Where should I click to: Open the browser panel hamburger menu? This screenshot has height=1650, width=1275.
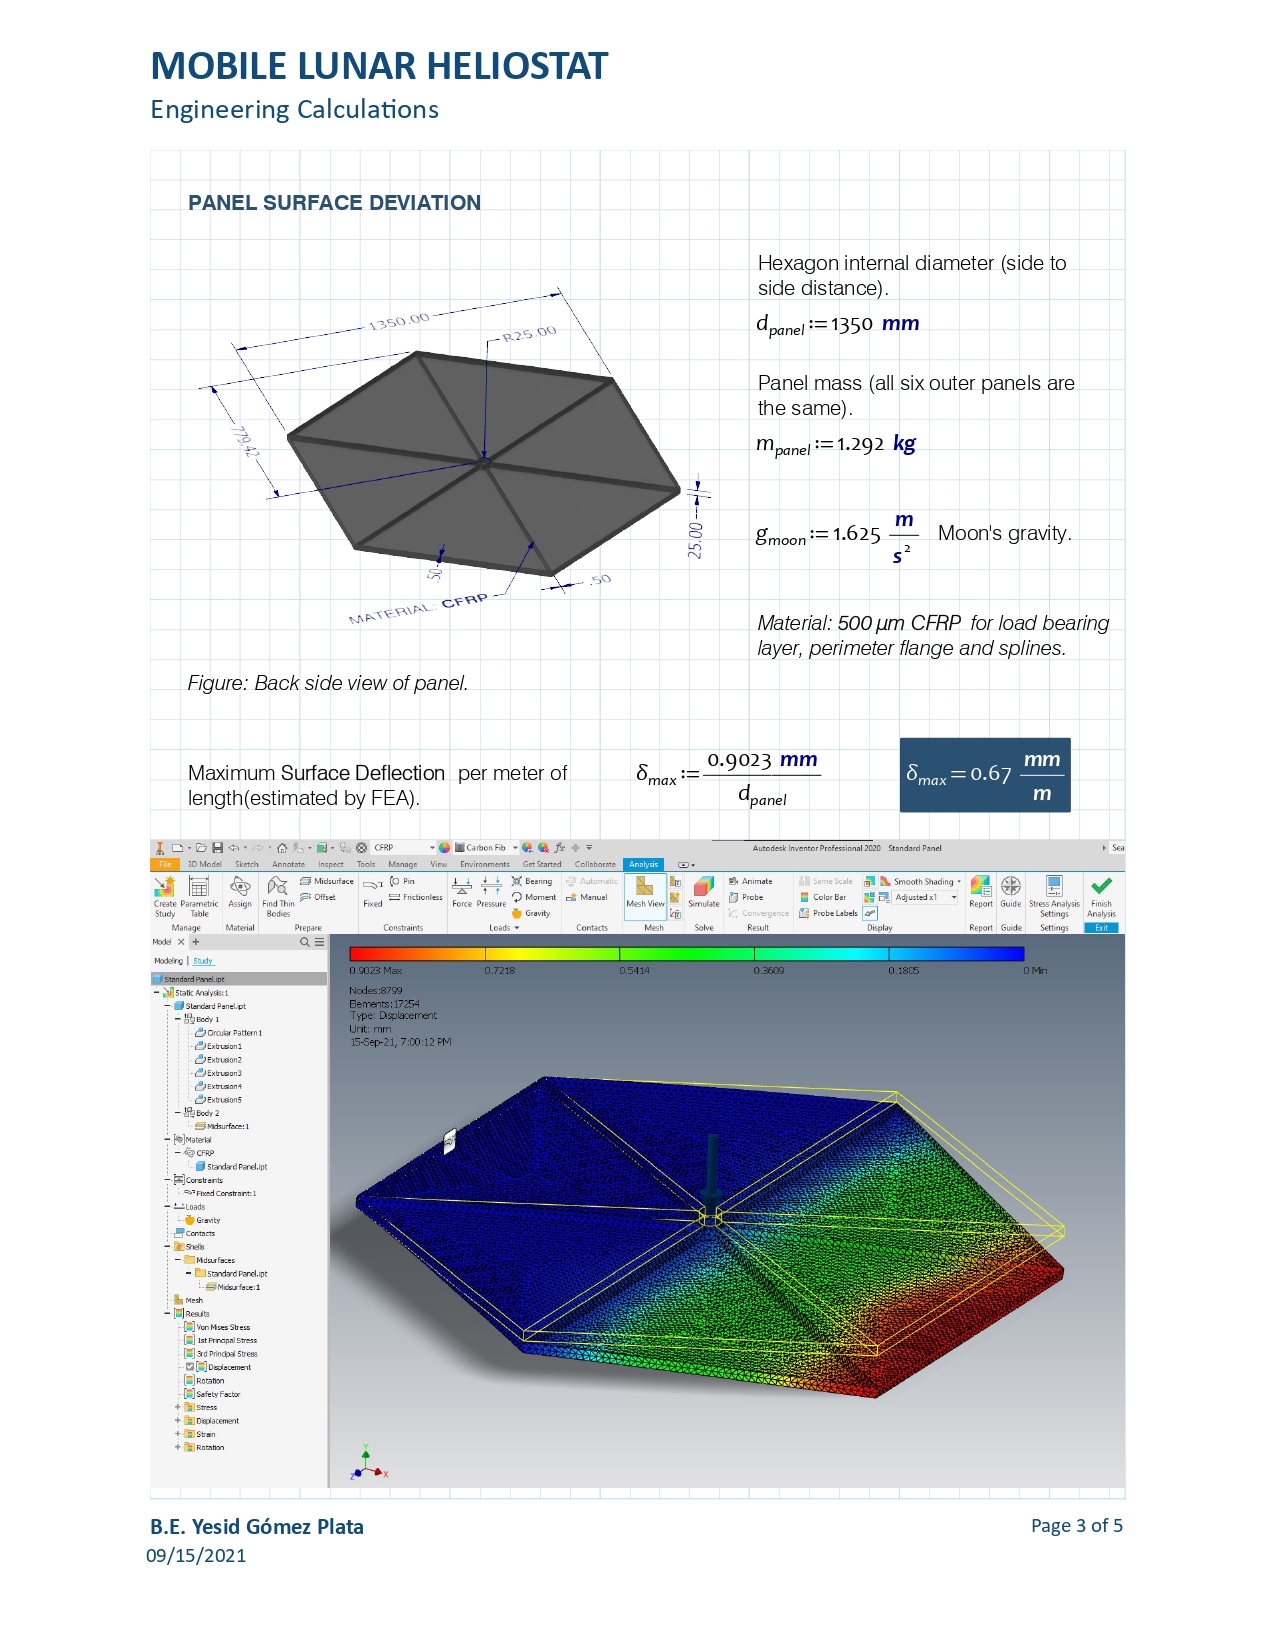320,942
